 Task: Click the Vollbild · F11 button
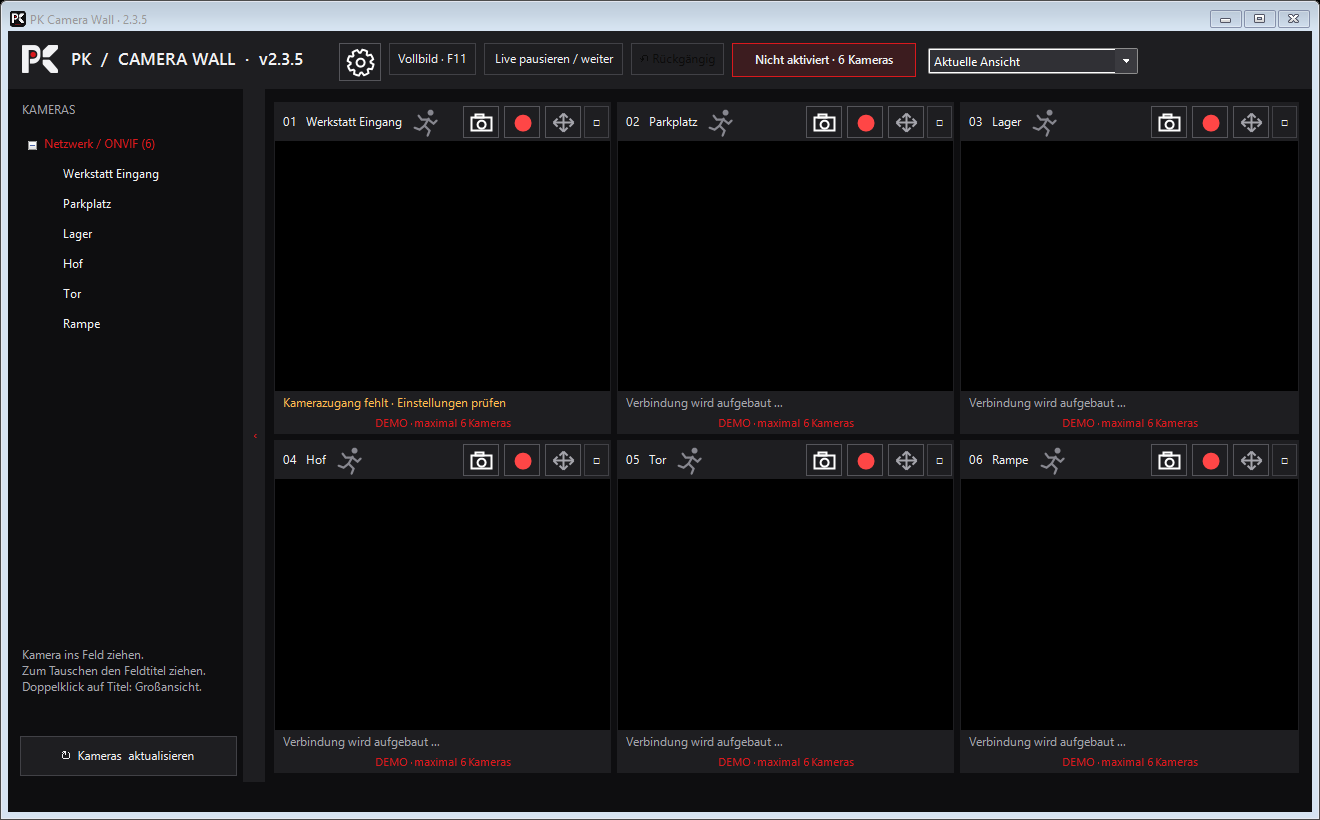coord(432,59)
